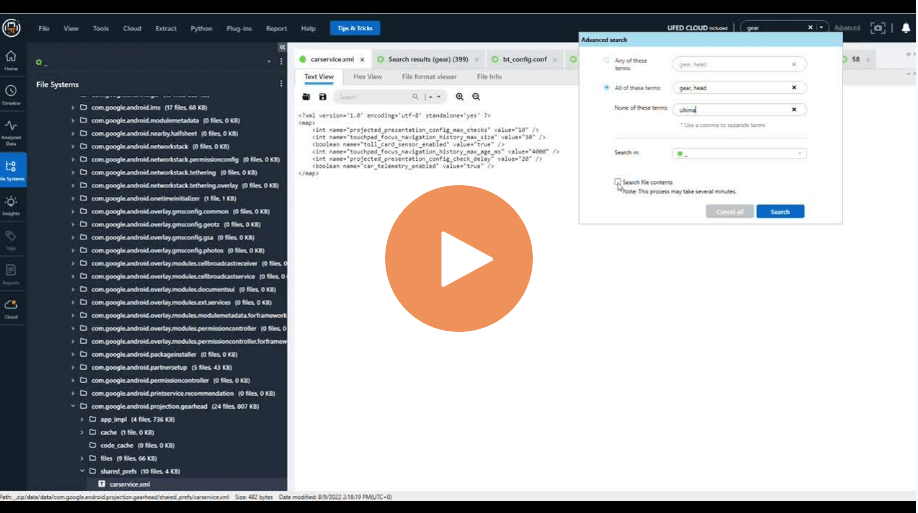Click the large orange play button
Screen dimensions: 918x513
[458, 258]
